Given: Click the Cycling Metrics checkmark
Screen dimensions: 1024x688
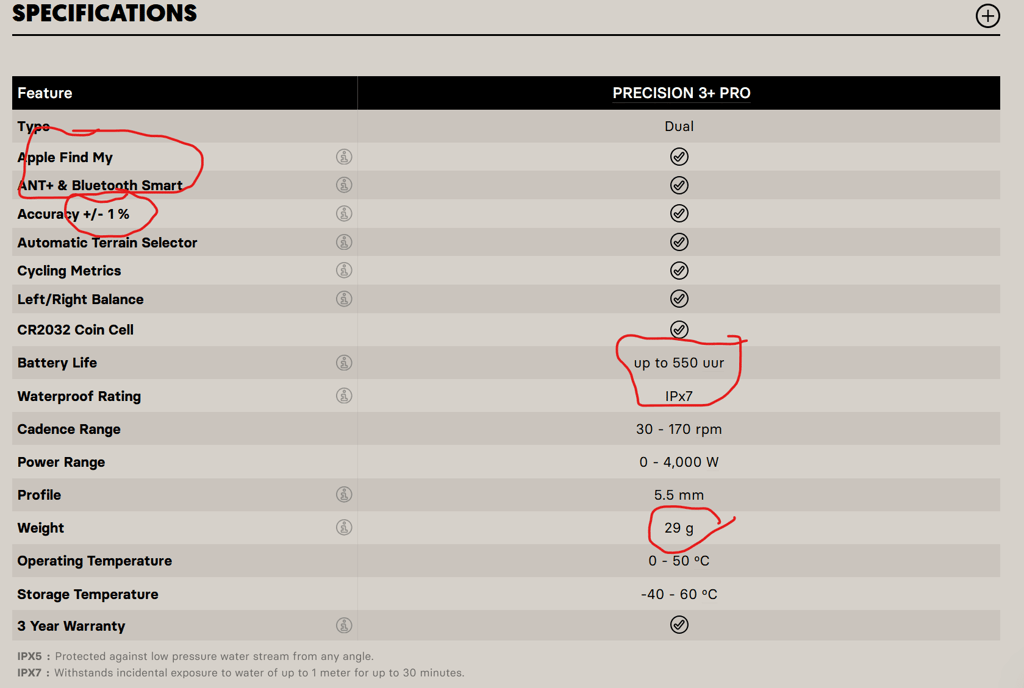Looking at the screenshot, I should 679,269.
